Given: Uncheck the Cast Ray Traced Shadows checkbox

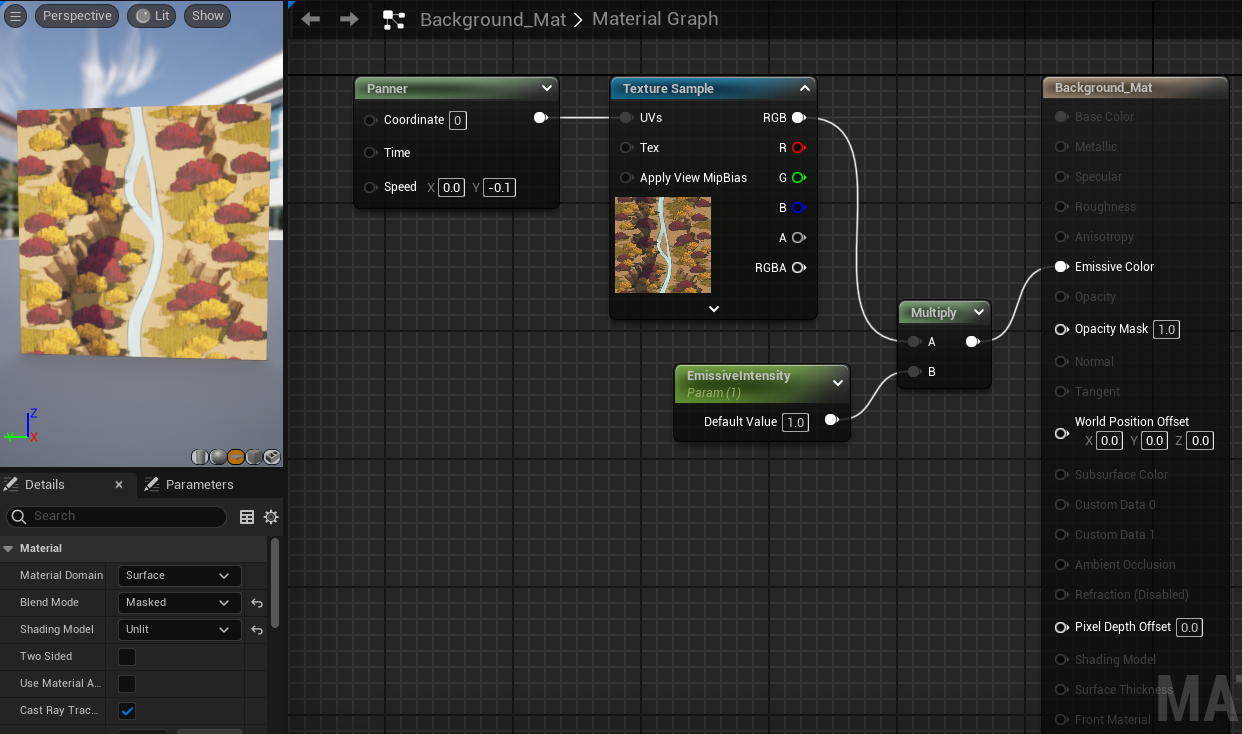Looking at the screenshot, I should pos(127,711).
